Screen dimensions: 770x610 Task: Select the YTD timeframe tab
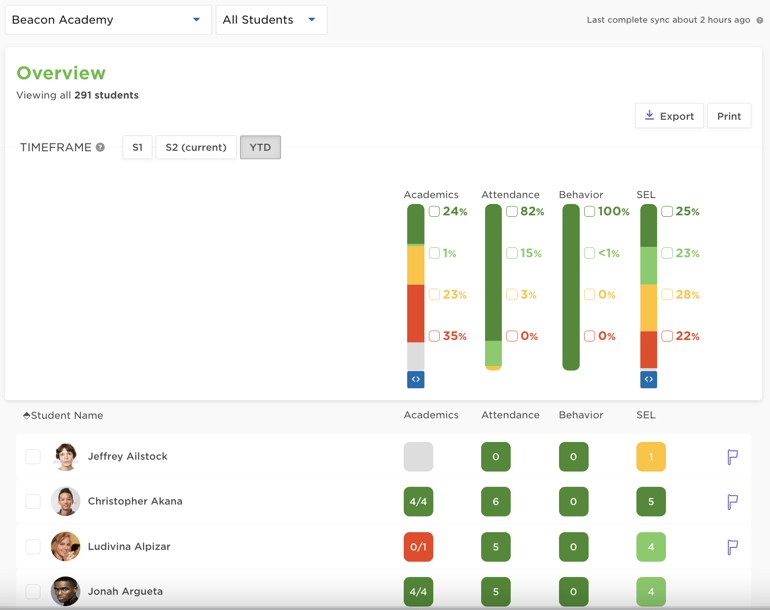coord(260,147)
